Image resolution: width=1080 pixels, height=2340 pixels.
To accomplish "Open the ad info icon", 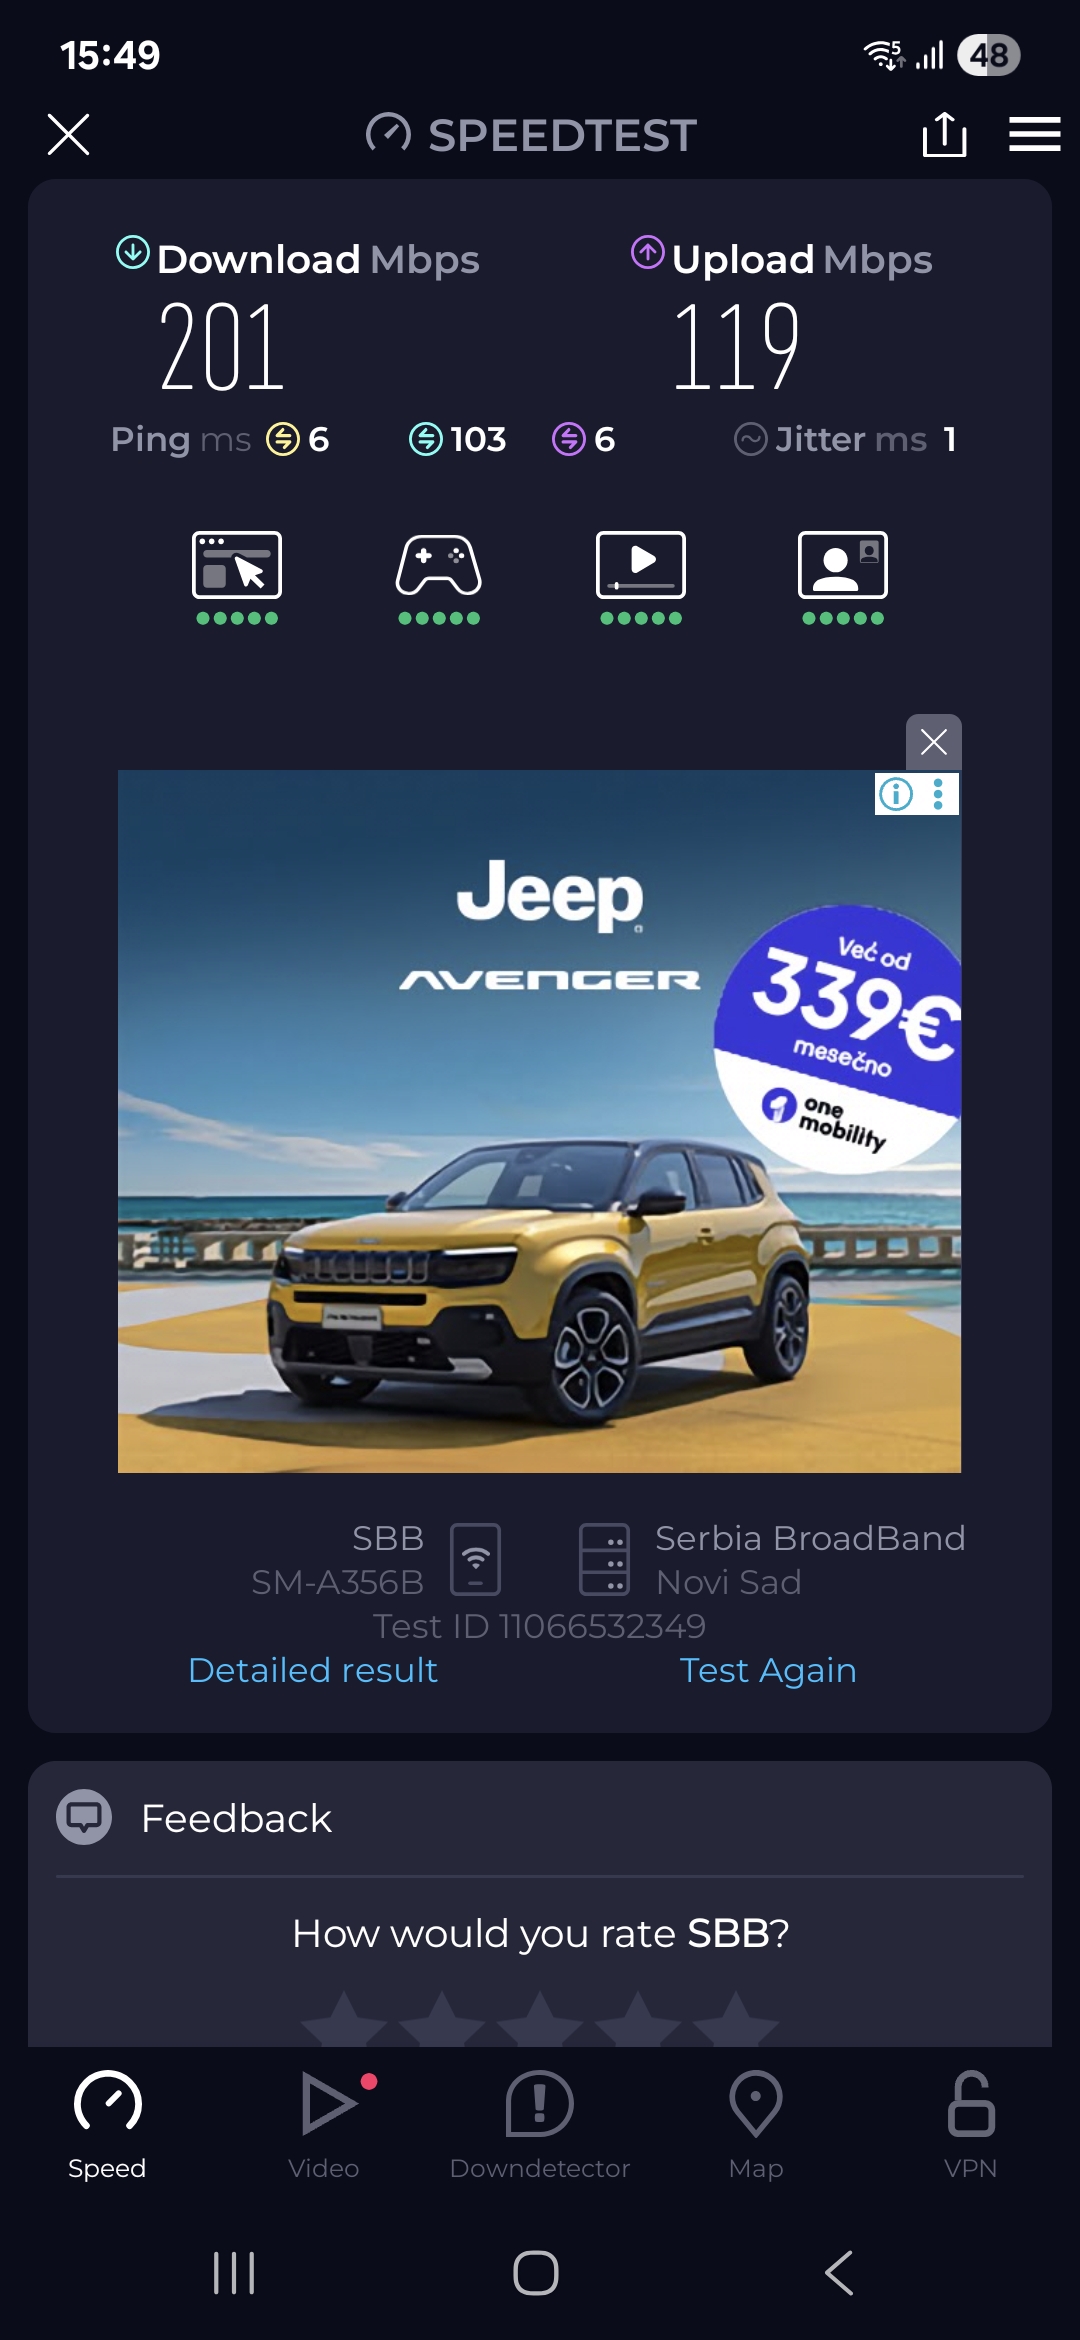I will [x=896, y=794].
